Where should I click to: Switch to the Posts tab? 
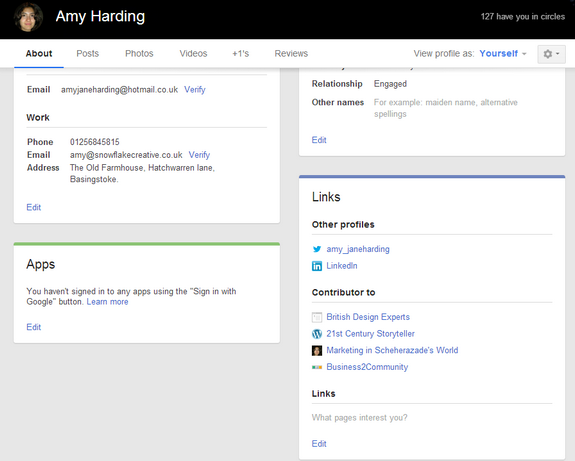(x=88, y=54)
